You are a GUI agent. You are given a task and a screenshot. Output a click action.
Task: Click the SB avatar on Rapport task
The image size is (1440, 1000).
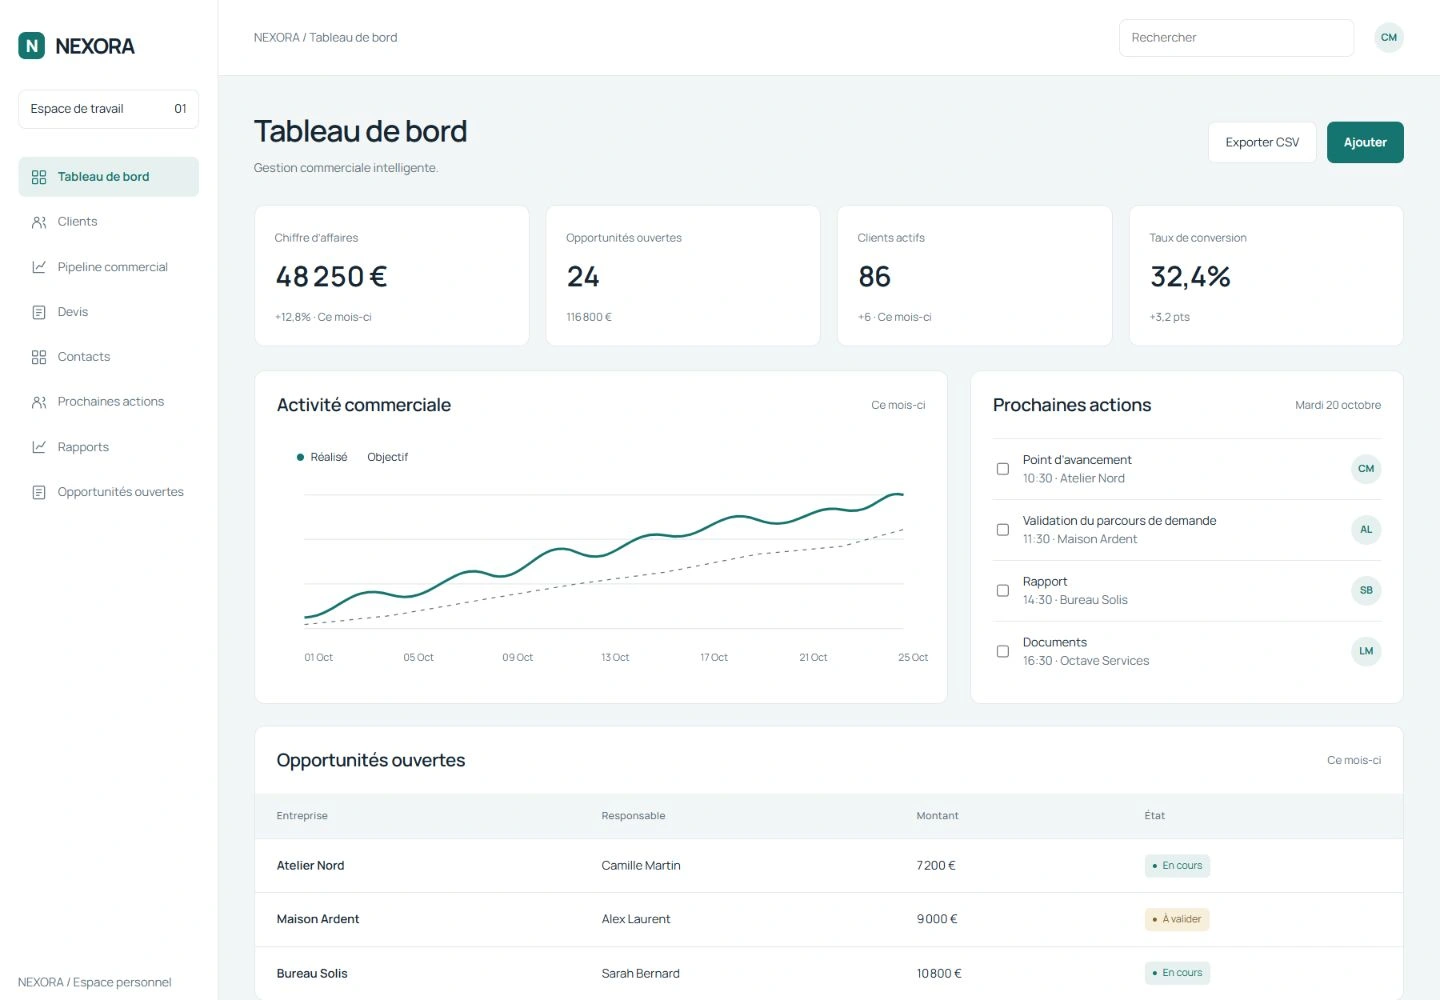click(1366, 591)
